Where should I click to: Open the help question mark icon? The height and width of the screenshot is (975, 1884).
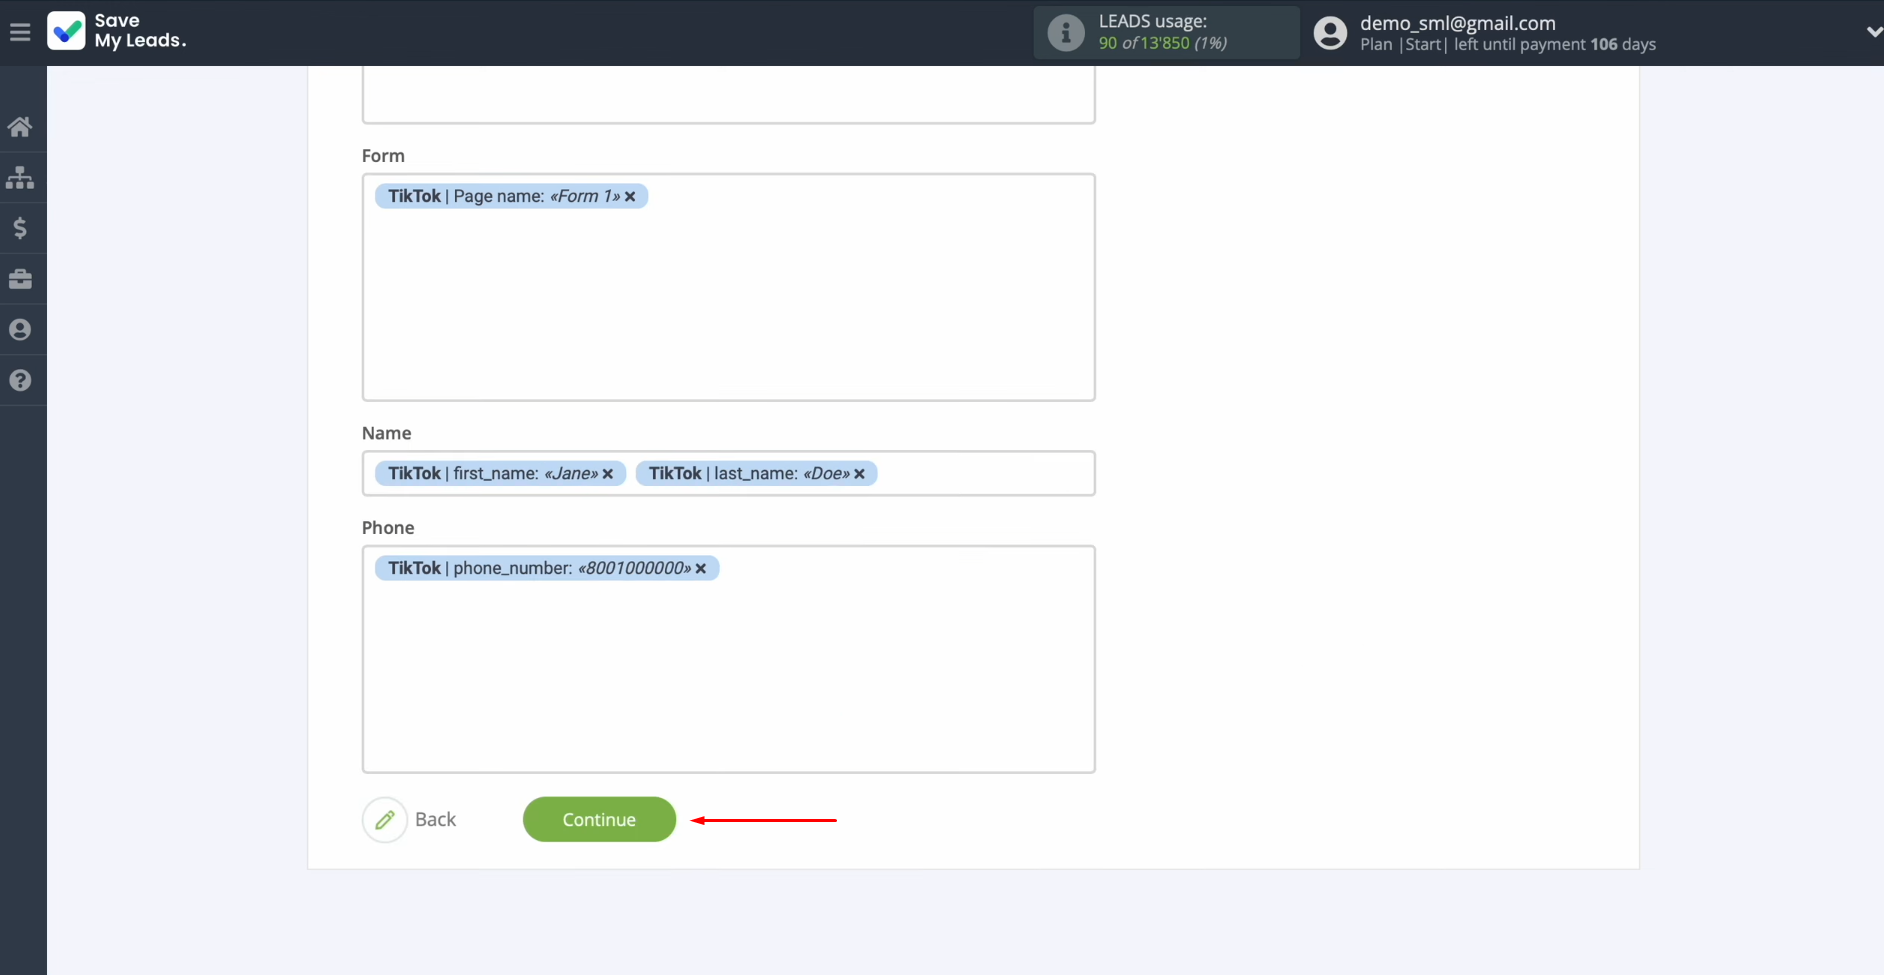coord(20,380)
